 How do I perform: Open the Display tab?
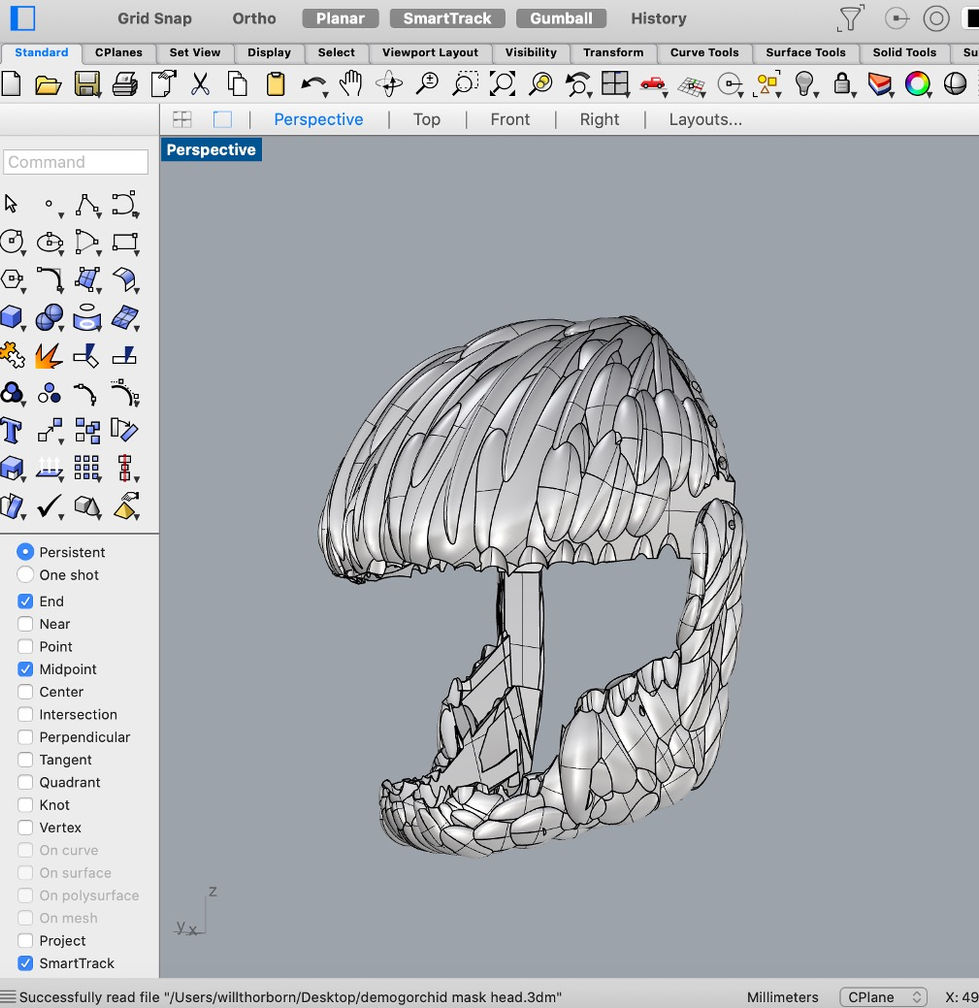point(269,53)
